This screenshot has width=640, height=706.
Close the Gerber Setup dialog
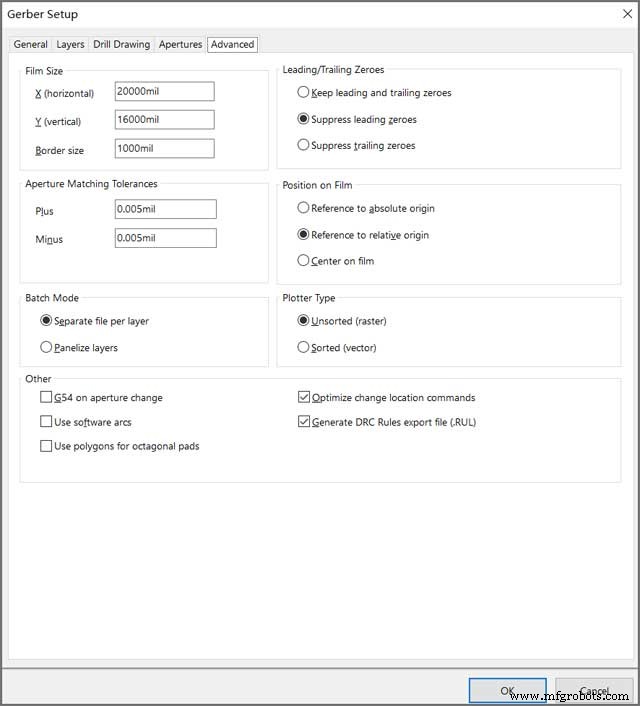pyautogui.click(x=626, y=14)
